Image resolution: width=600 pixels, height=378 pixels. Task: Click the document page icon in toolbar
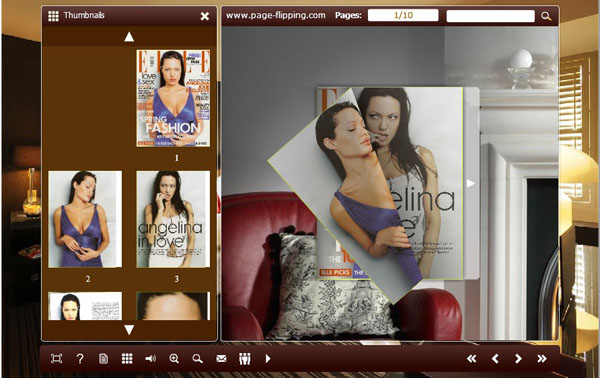click(103, 358)
